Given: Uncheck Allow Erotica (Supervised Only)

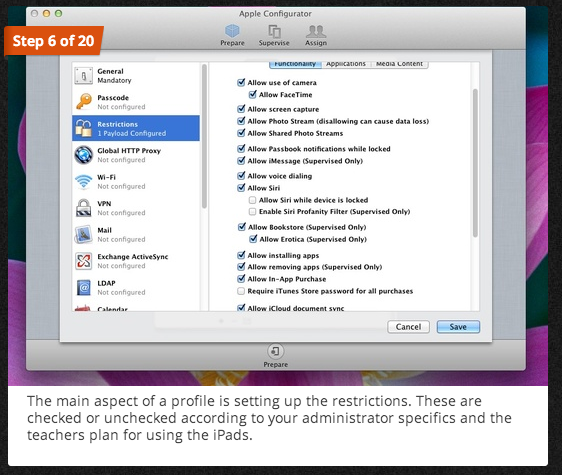Looking at the screenshot, I should [x=253, y=239].
